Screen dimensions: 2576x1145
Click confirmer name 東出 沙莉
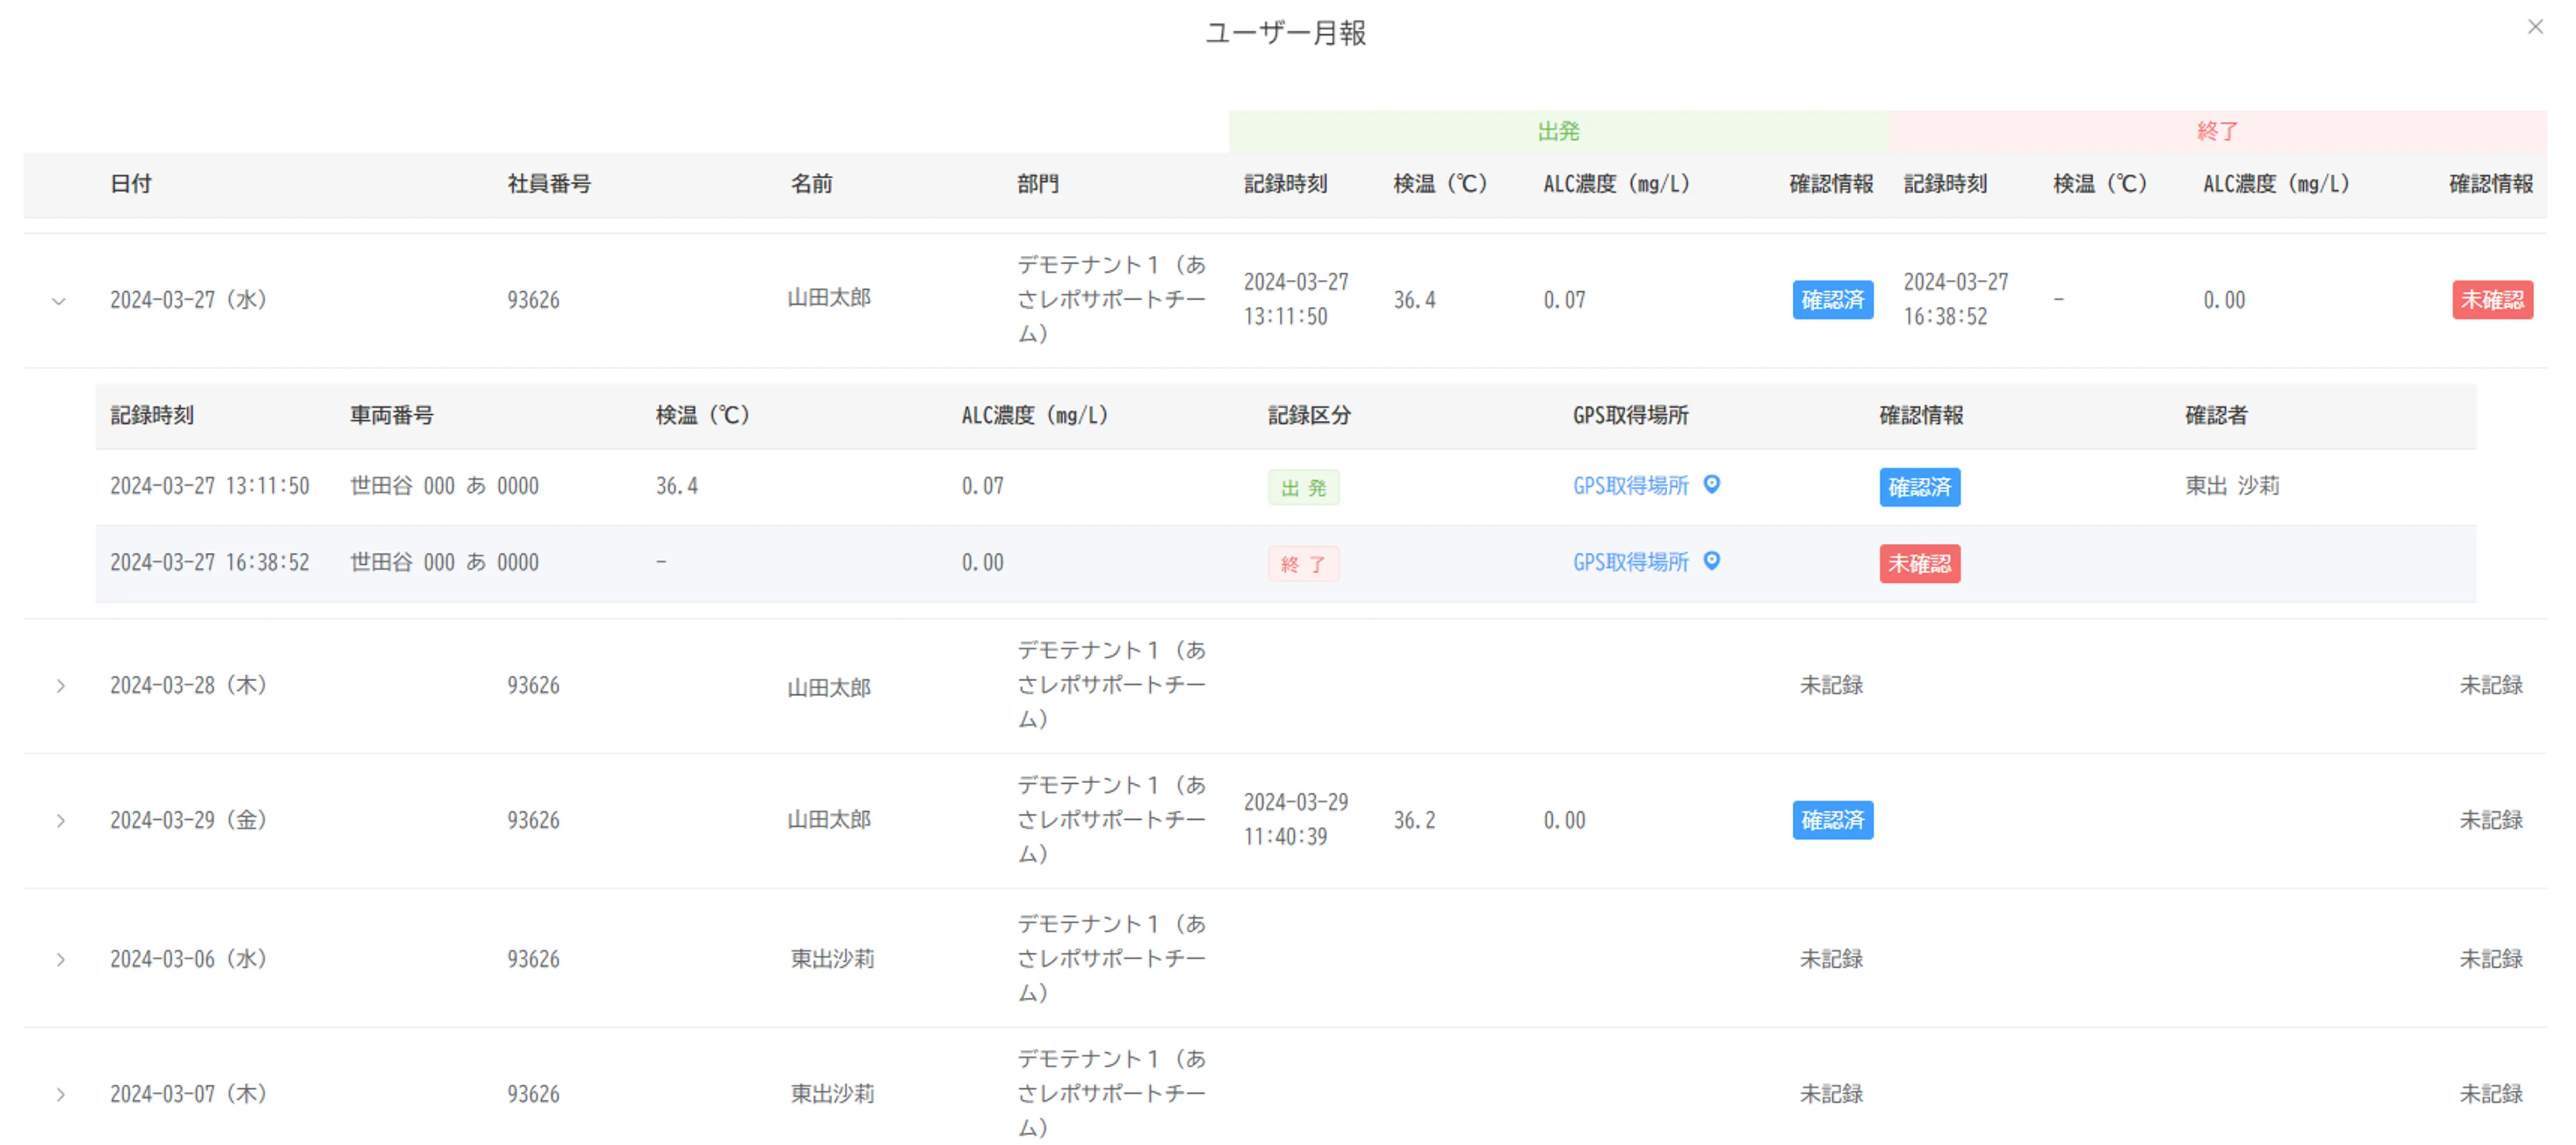(x=2232, y=486)
